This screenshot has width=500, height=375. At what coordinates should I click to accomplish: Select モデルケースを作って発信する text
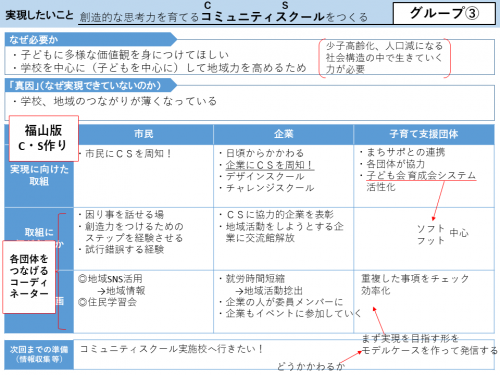pyautogui.click(x=429, y=350)
